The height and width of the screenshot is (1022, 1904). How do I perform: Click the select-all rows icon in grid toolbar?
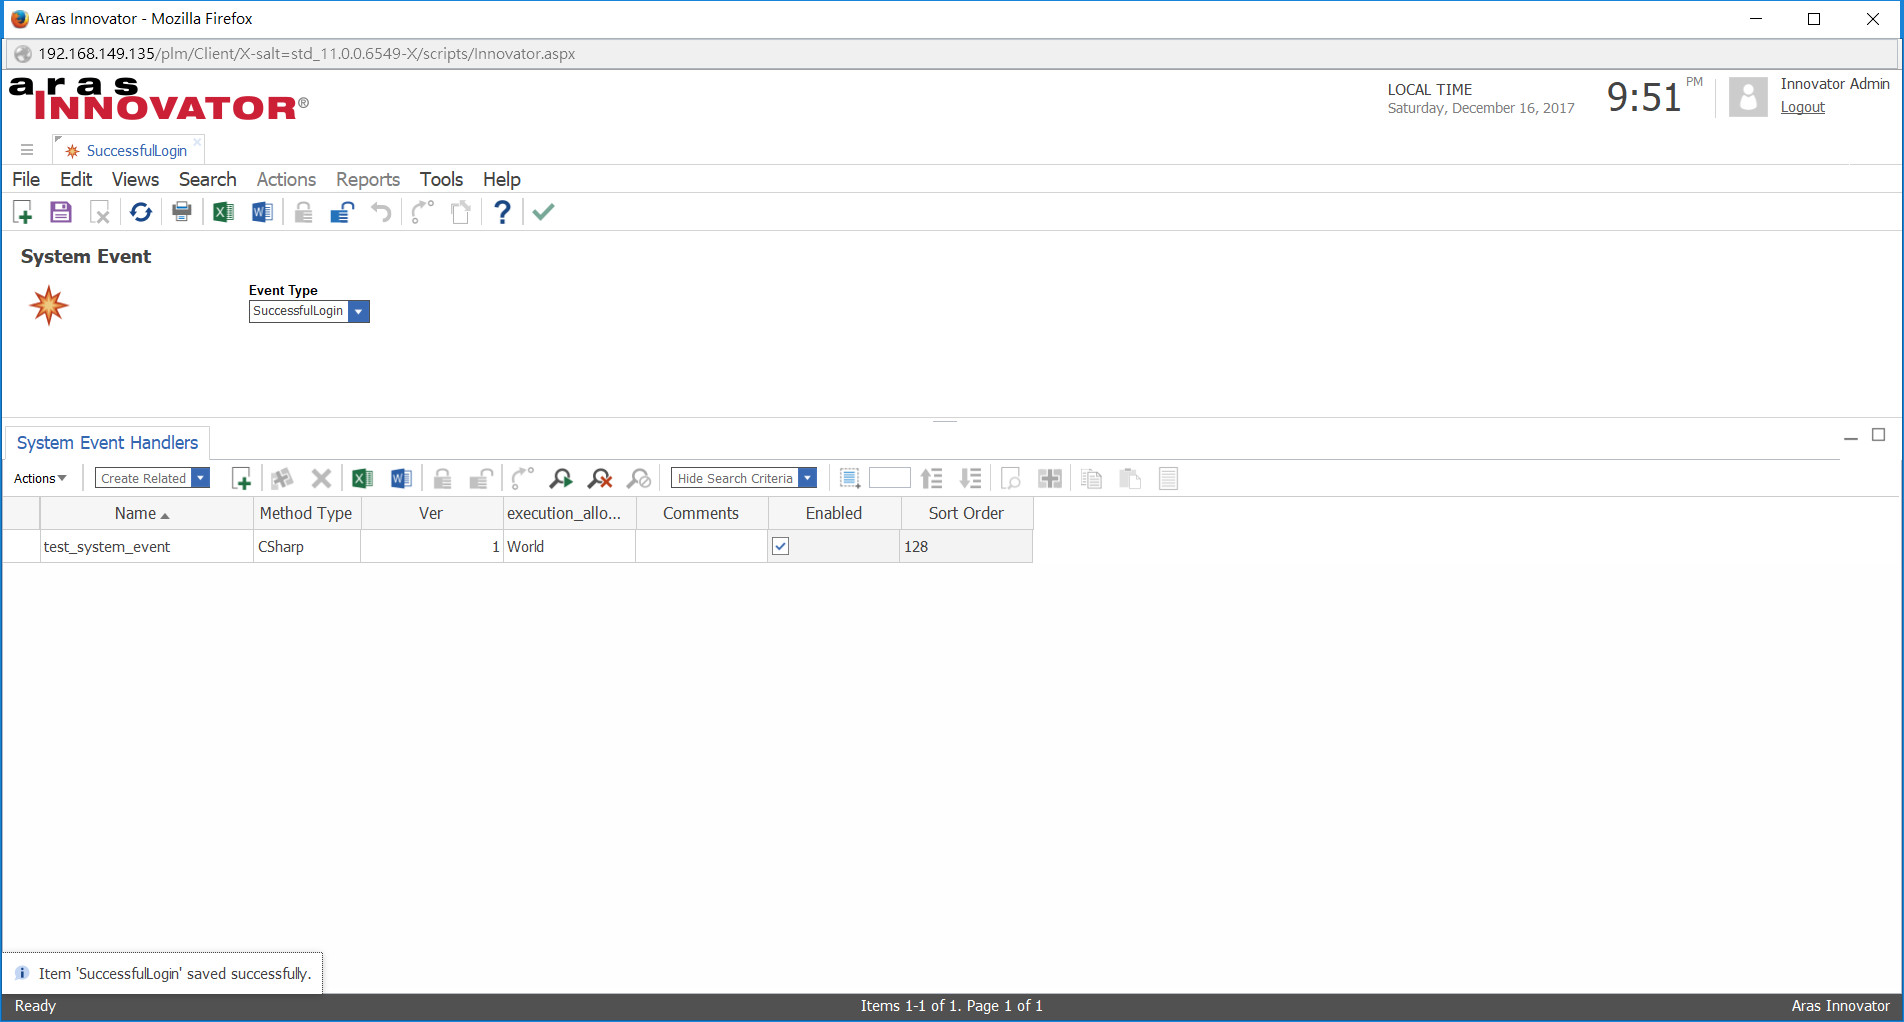pyautogui.click(x=850, y=479)
